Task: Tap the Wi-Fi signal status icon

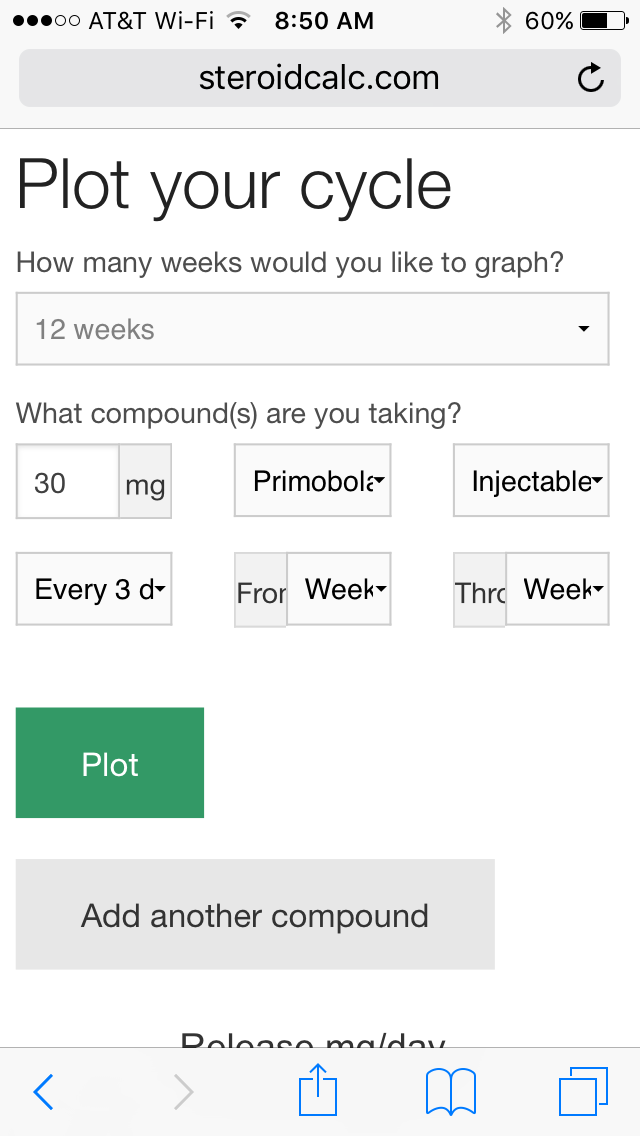Action: click(x=238, y=21)
